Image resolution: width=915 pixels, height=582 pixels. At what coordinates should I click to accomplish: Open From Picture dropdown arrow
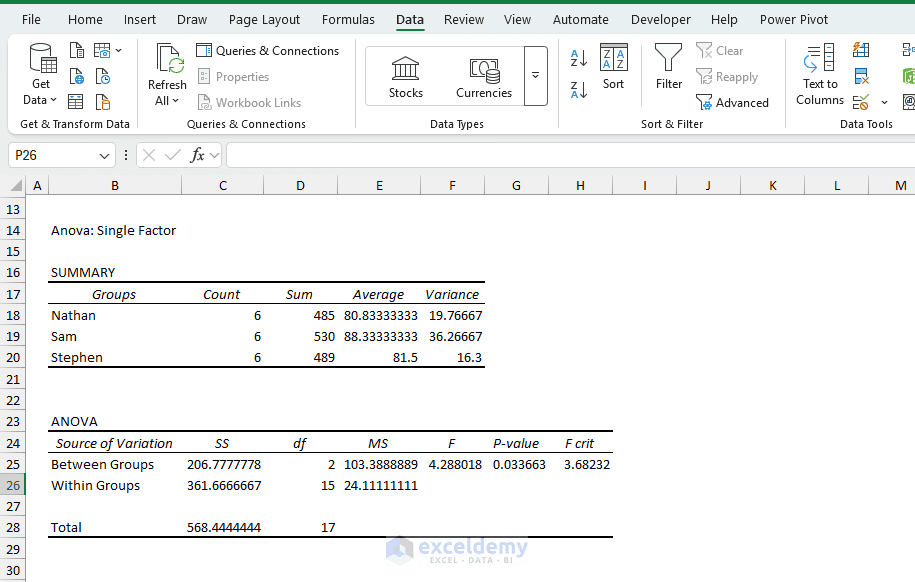click(118, 50)
